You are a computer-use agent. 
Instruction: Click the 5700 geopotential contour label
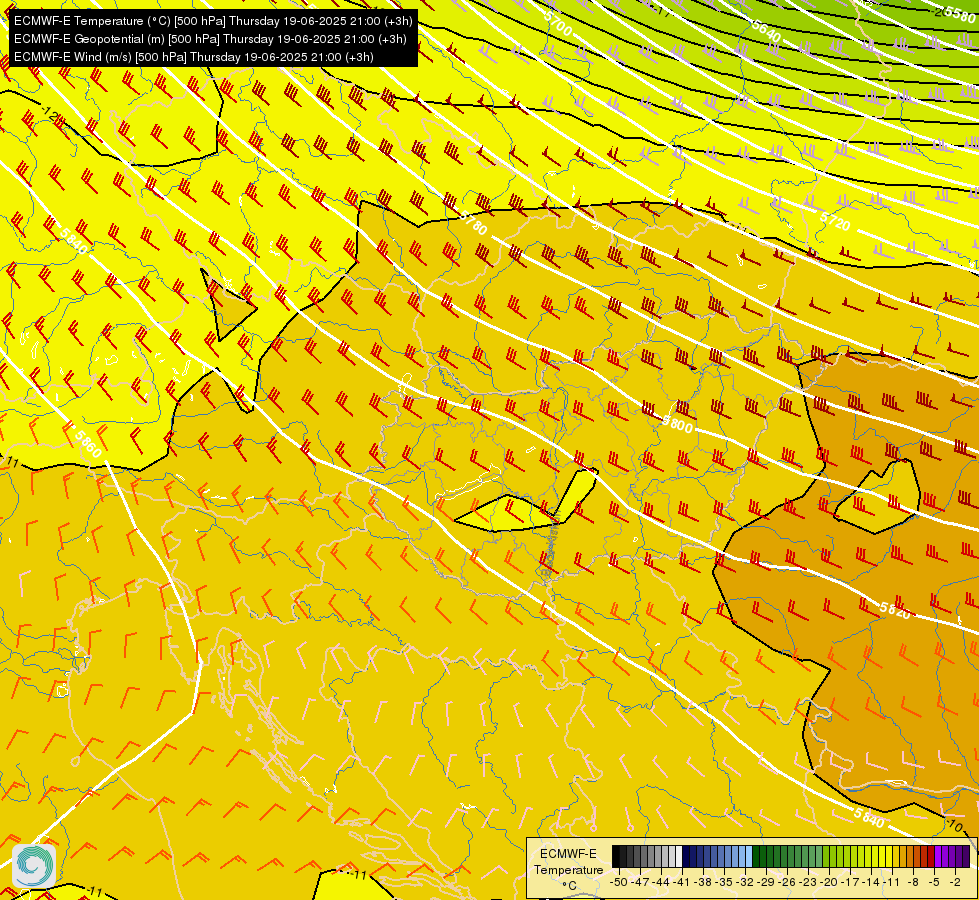(558, 24)
